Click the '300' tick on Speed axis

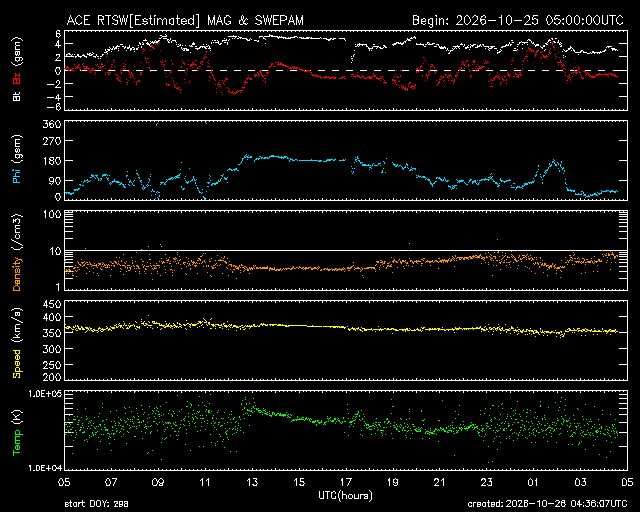pos(52,349)
